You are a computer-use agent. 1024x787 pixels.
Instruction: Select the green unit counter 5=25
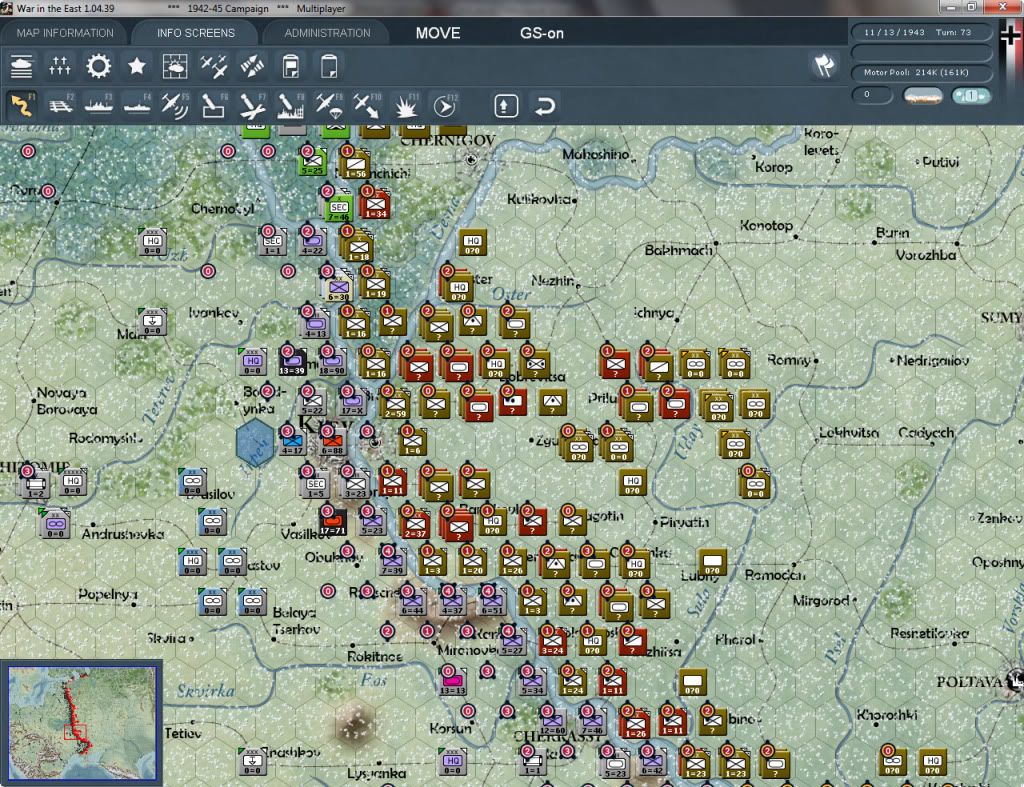(312, 162)
